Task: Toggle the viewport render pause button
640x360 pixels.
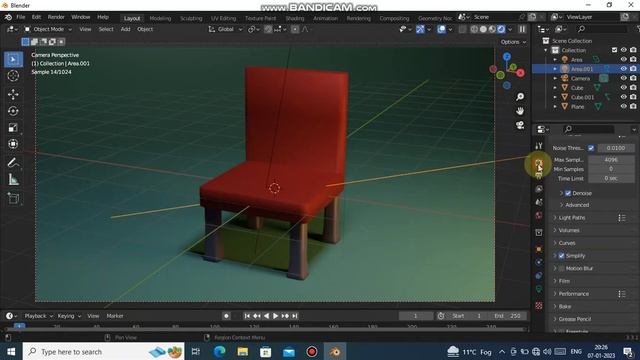Action: 522,29
